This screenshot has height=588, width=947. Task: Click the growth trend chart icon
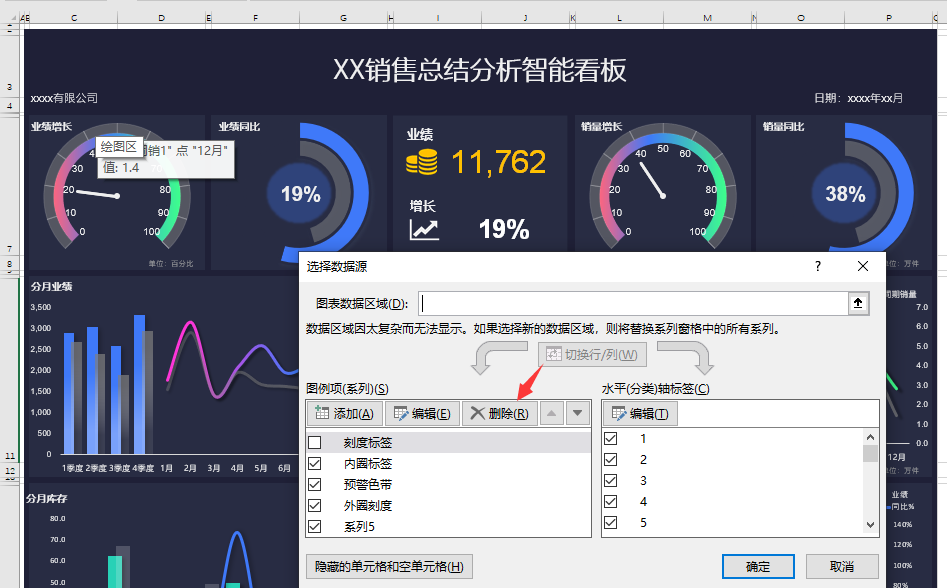click(x=423, y=229)
